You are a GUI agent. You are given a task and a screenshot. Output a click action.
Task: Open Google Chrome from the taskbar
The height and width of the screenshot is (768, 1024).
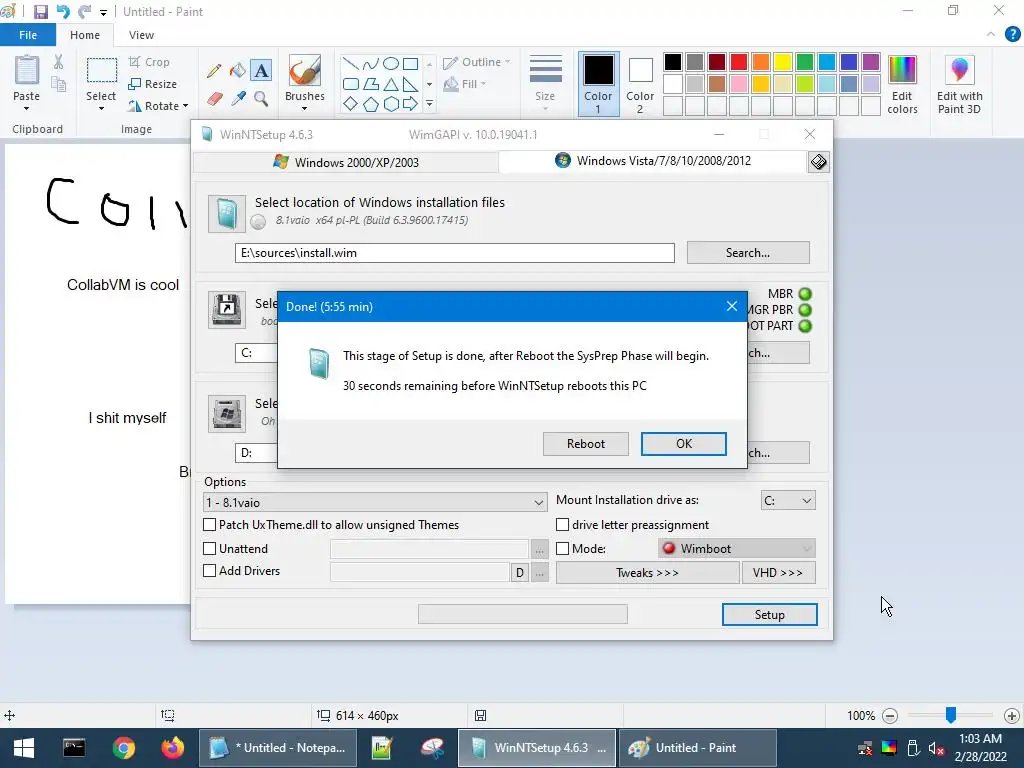[123, 748]
